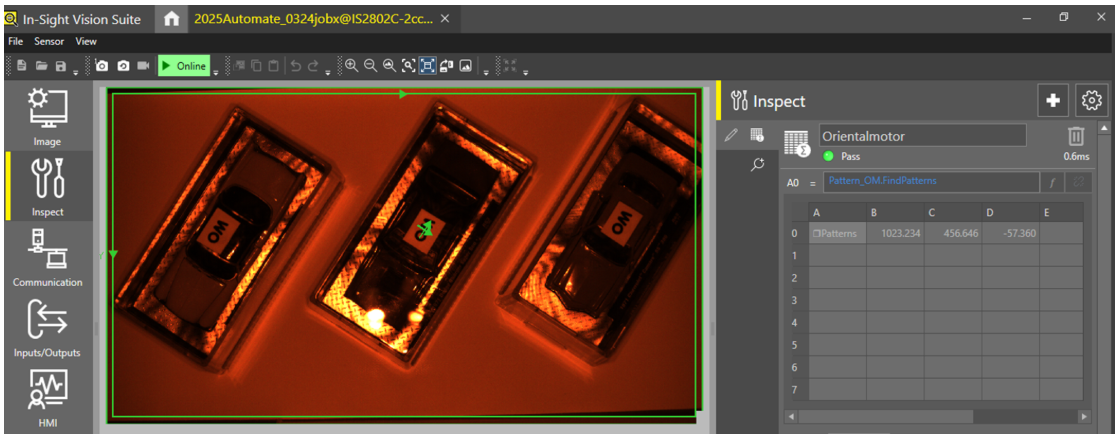Select column header E in spreadsheet
Viewport: 1118px width, 437px height.
click(1062, 212)
